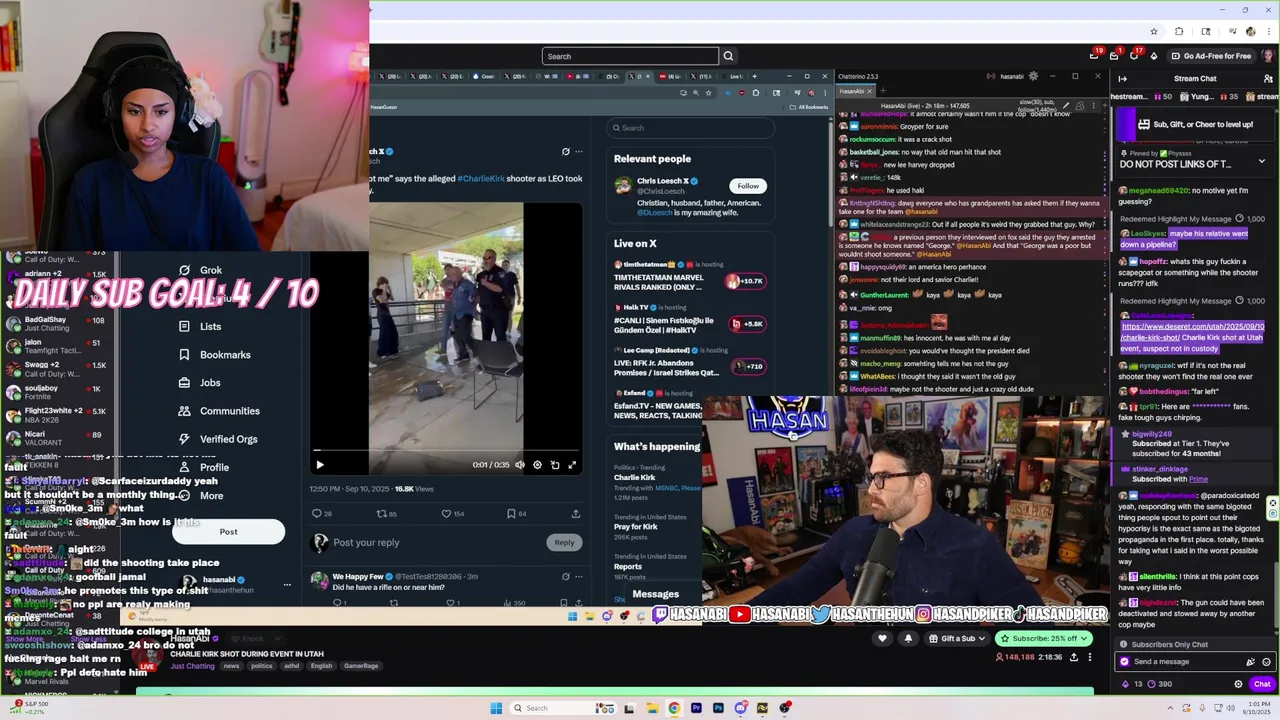Collapse the Stream Chat panel
1280x720 pixels.
click(1123, 79)
